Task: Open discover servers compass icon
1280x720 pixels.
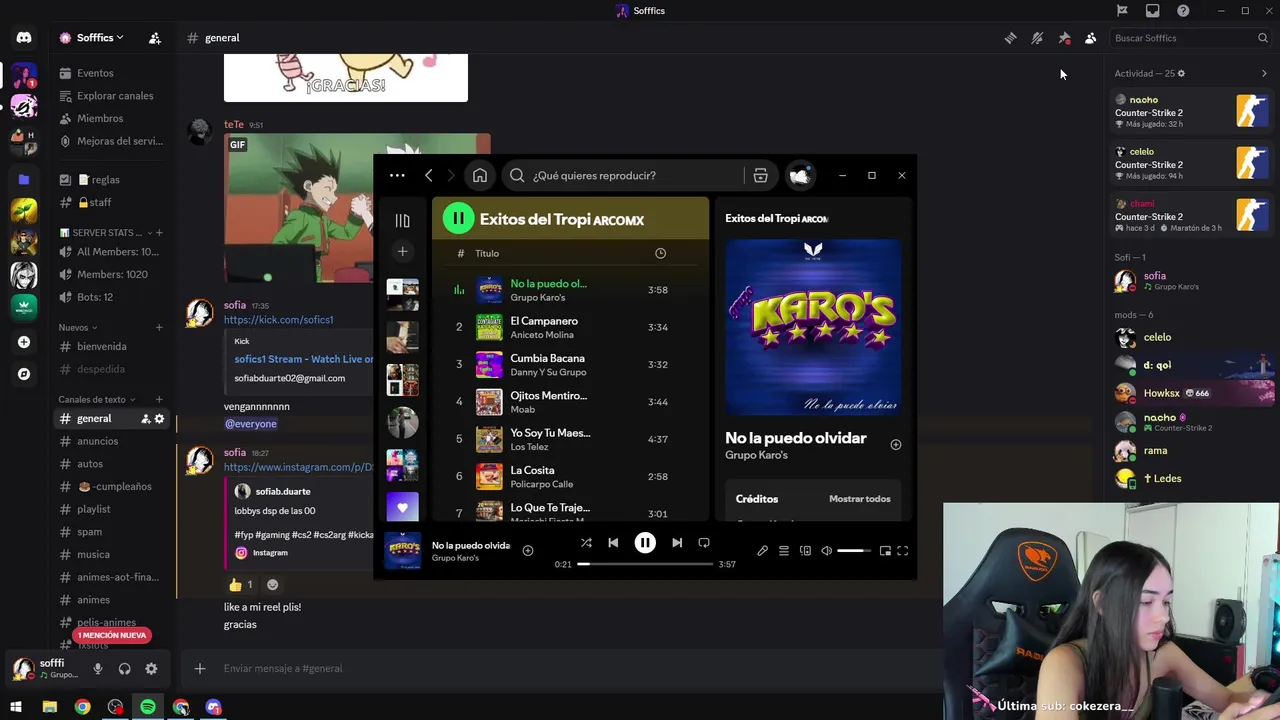Action: (x=24, y=374)
